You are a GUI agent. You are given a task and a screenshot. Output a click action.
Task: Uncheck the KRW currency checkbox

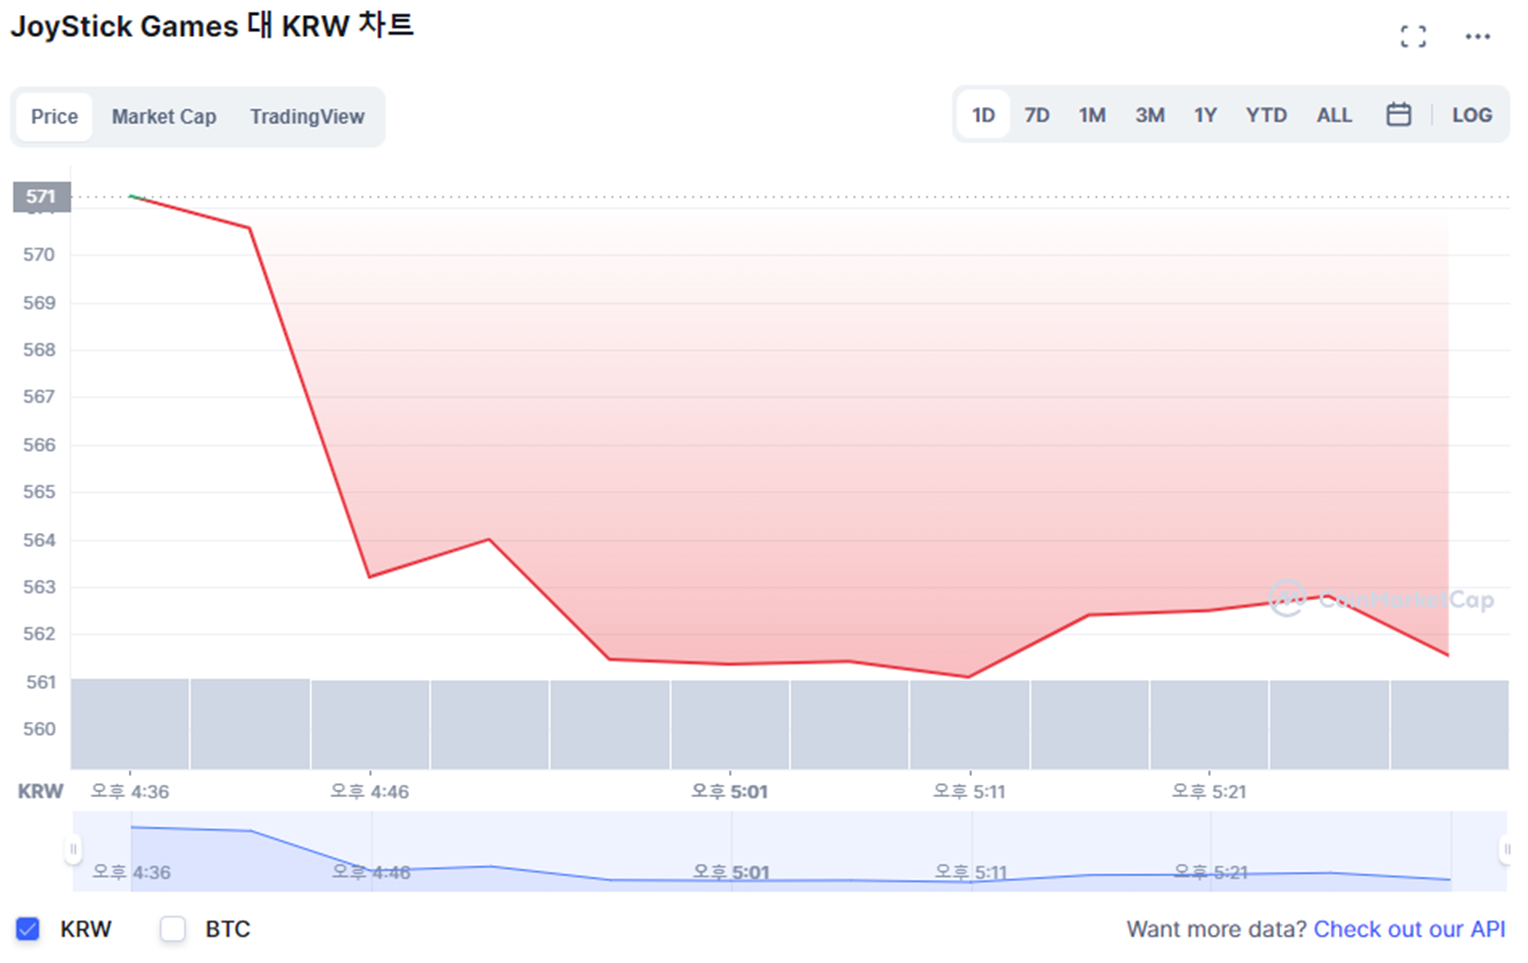[28, 929]
